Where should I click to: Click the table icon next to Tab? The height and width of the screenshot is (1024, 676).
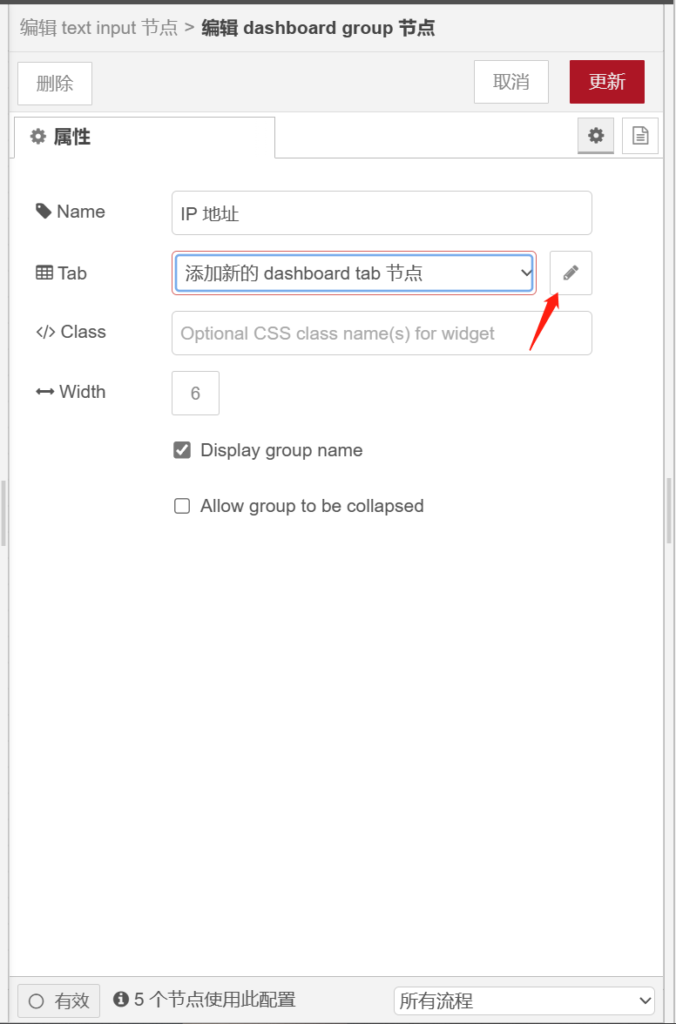pos(44,273)
